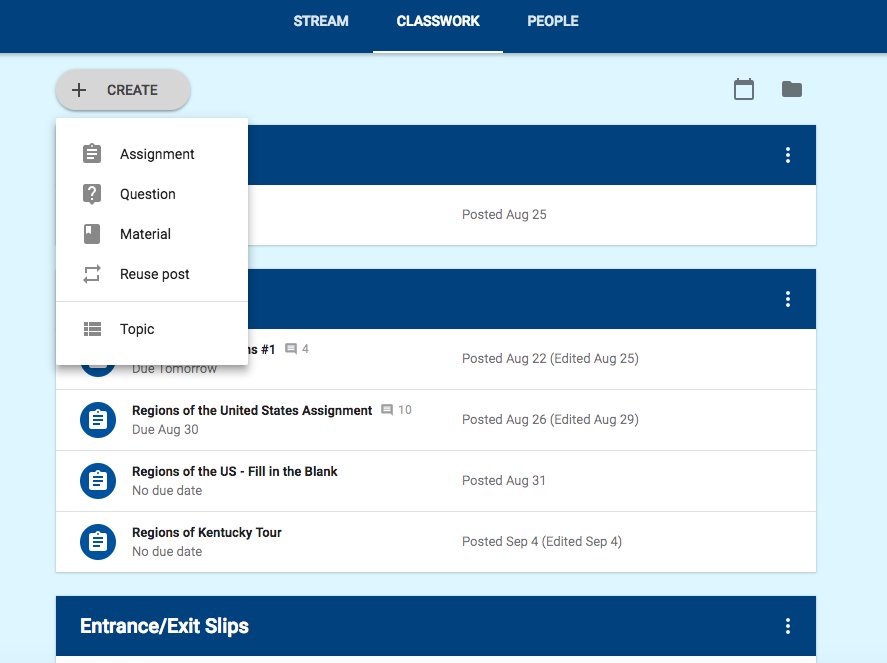Image resolution: width=887 pixels, height=663 pixels.
Task: Click the Topic list icon in menu
Action: tap(92, 329)
